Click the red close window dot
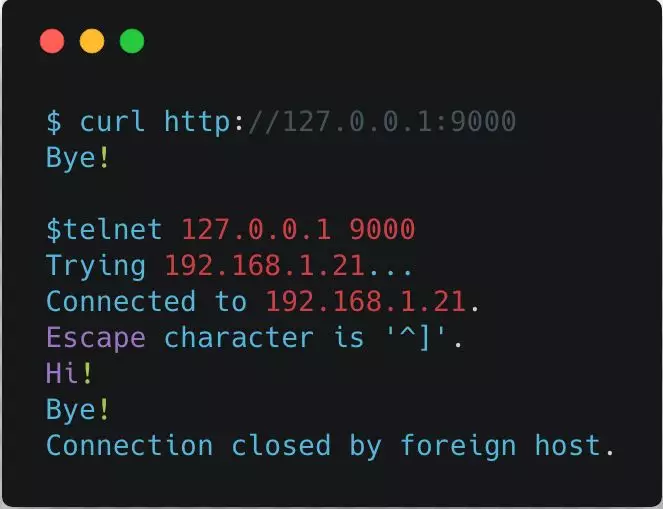 coord(52,41)
